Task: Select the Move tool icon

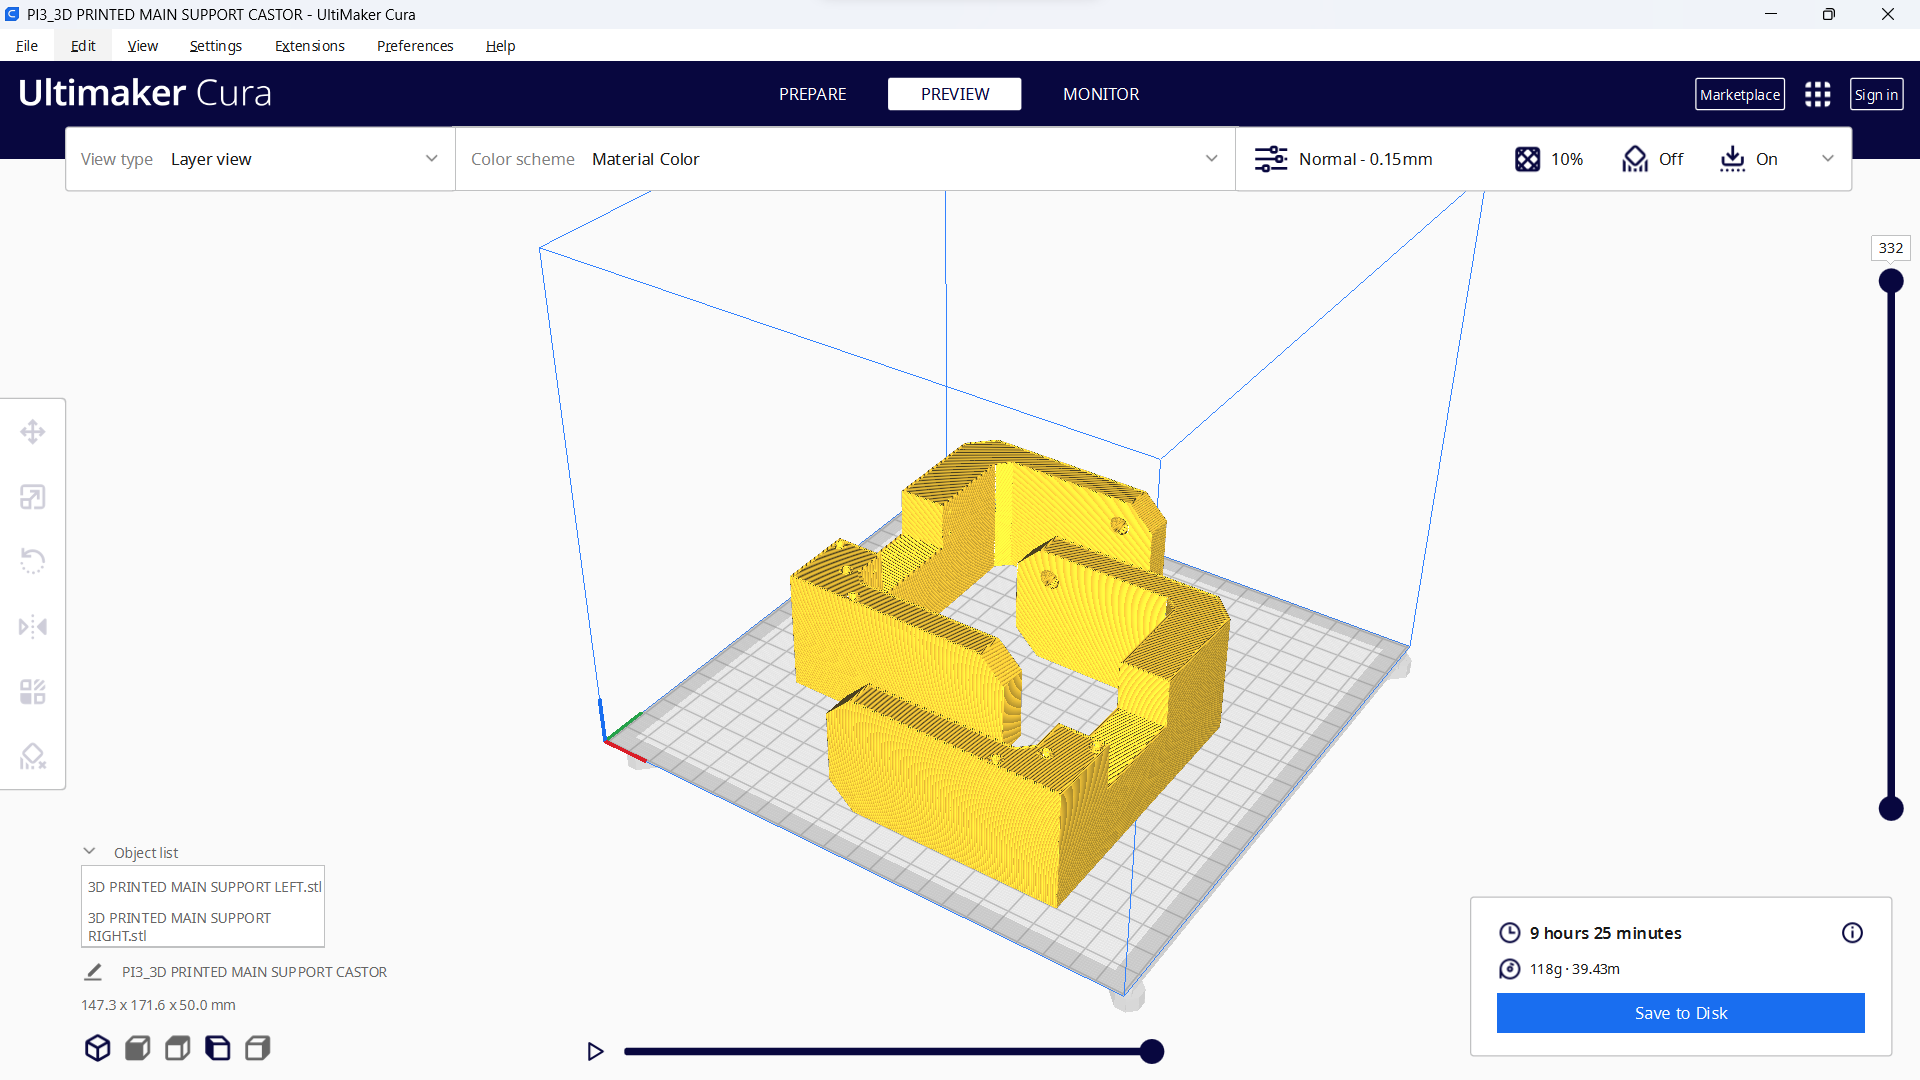Action: tap(33, 432)
